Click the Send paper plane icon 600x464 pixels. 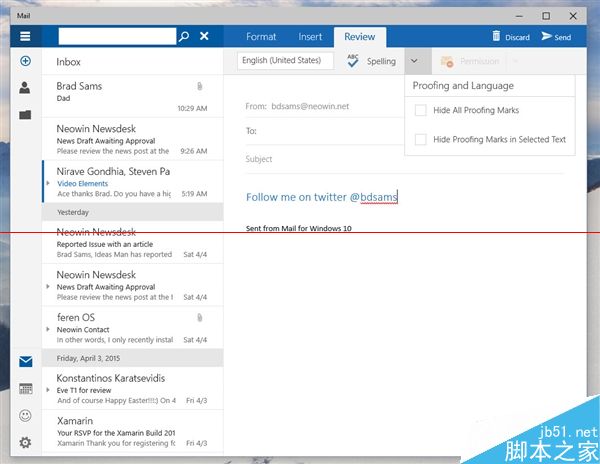coord(546,36)
